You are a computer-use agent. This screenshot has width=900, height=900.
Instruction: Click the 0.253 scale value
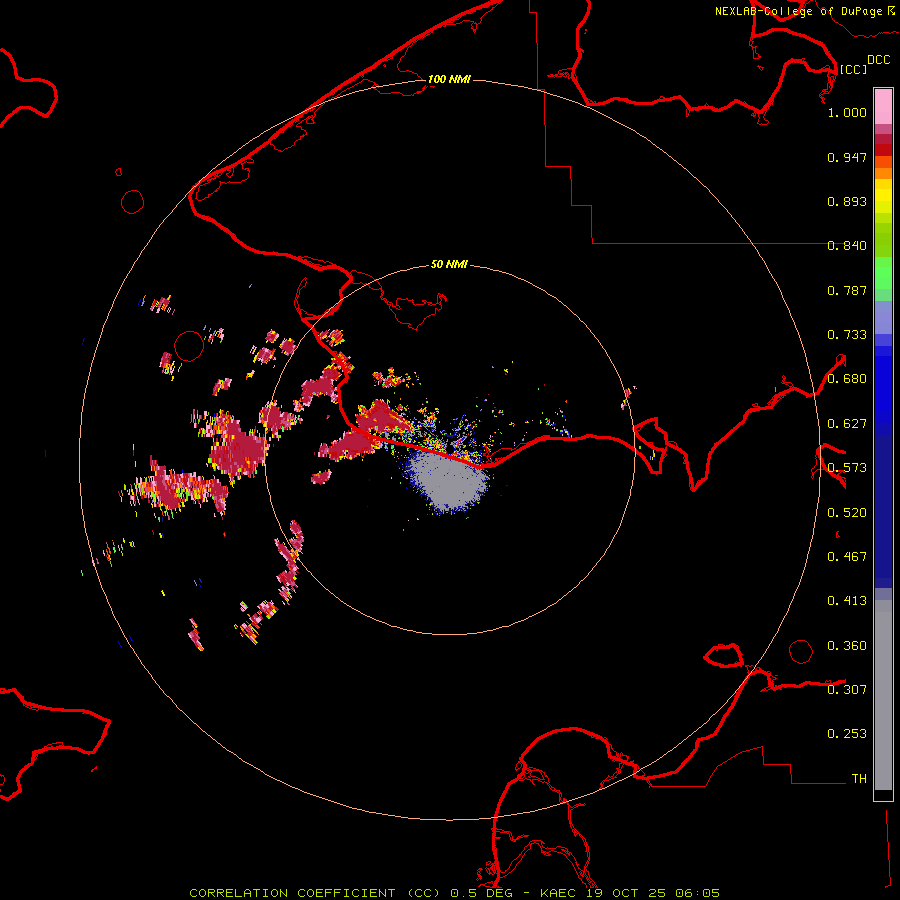tap(847, 734)
